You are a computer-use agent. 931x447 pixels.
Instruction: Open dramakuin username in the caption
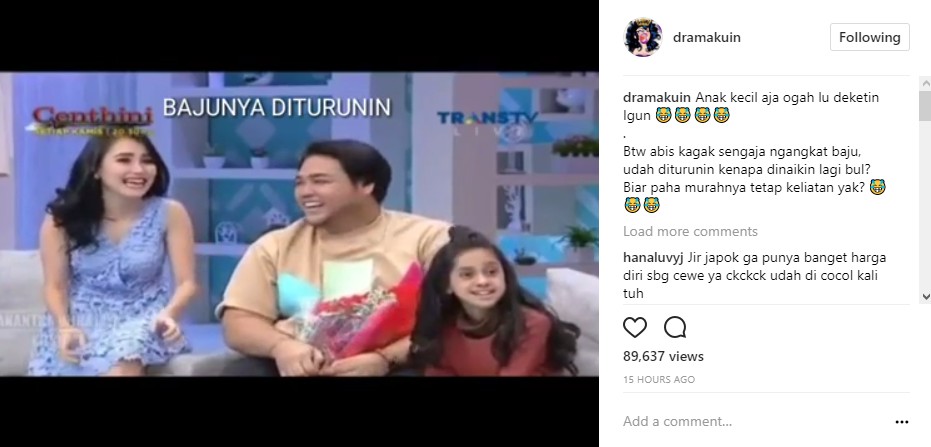[657, 97]
